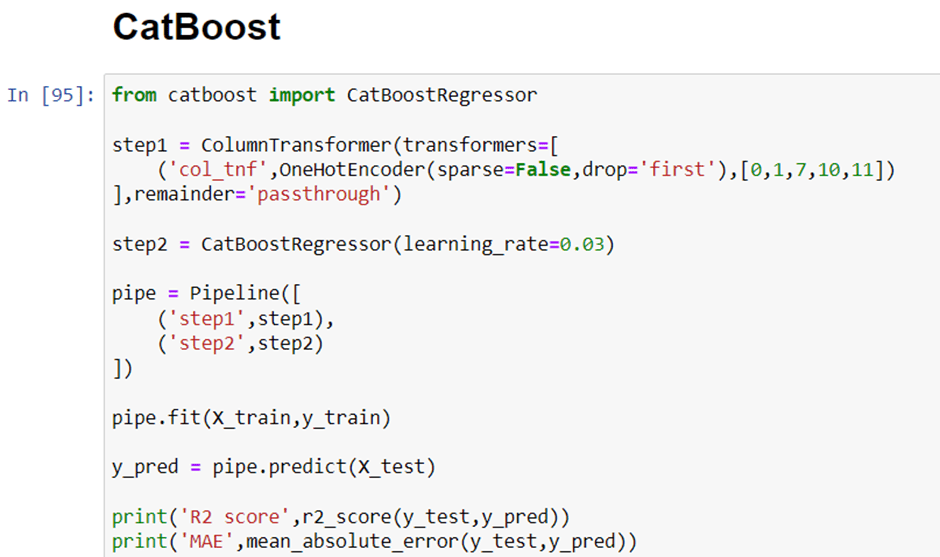The width and height of the screenshot is (940, 557).
Task: Click the CatBoost heading
Action: (197, 27)
